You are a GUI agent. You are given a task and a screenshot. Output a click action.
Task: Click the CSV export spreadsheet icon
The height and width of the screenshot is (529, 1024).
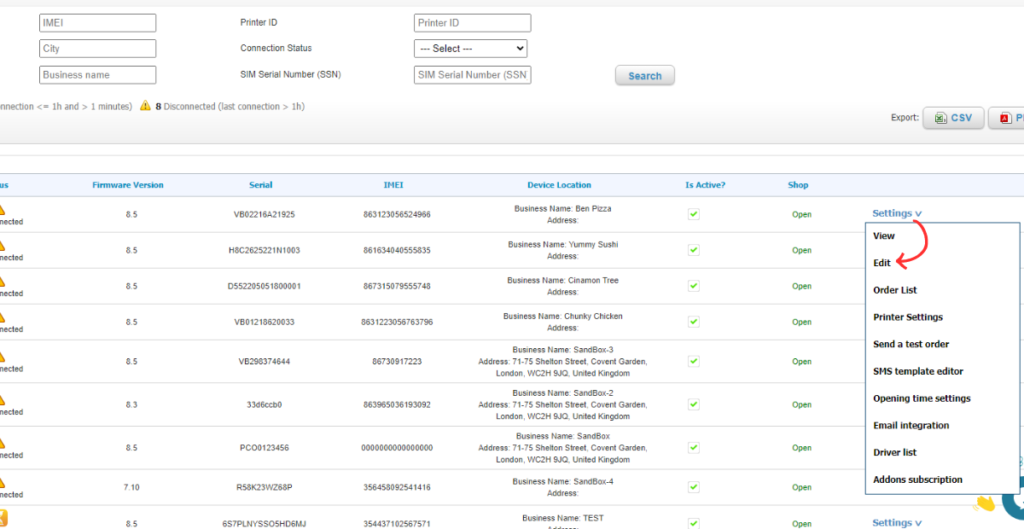[941, 118]
